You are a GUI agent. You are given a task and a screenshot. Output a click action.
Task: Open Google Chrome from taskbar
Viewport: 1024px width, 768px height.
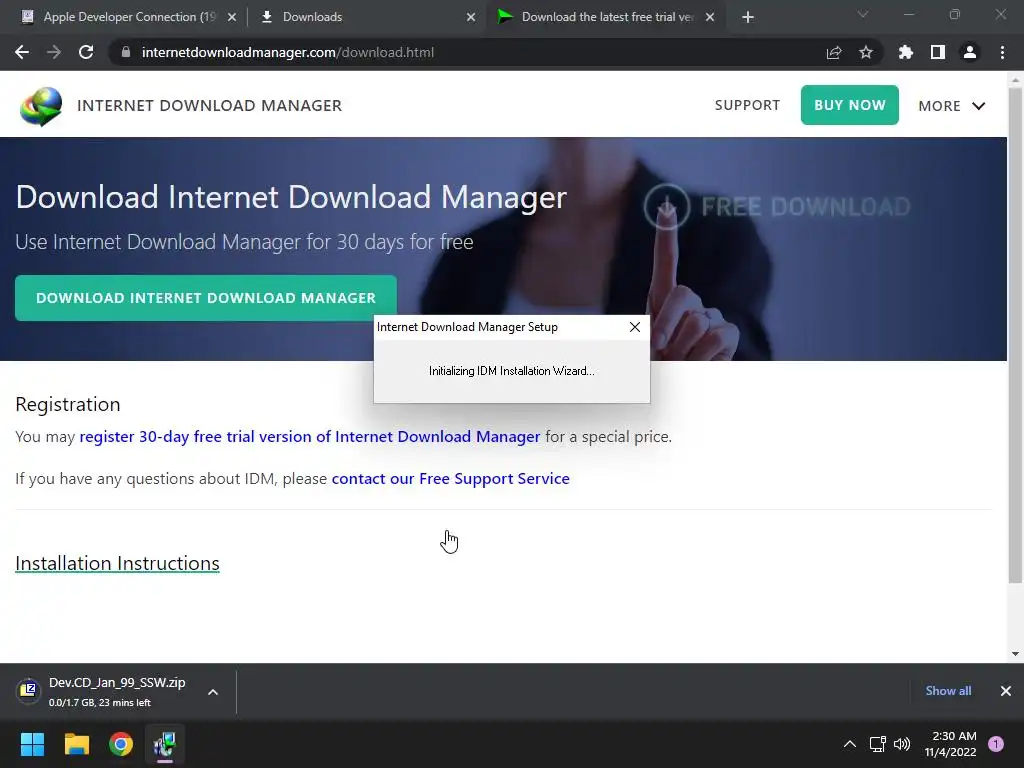pos(121,744)
